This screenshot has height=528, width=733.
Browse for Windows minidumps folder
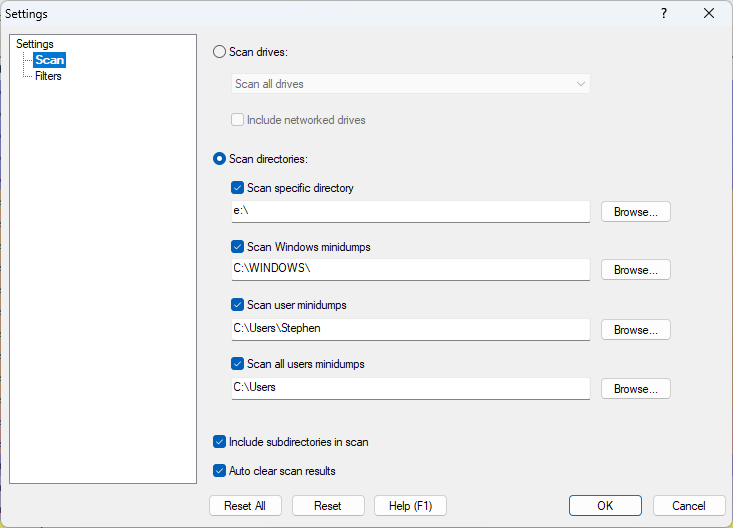[636, 270]
